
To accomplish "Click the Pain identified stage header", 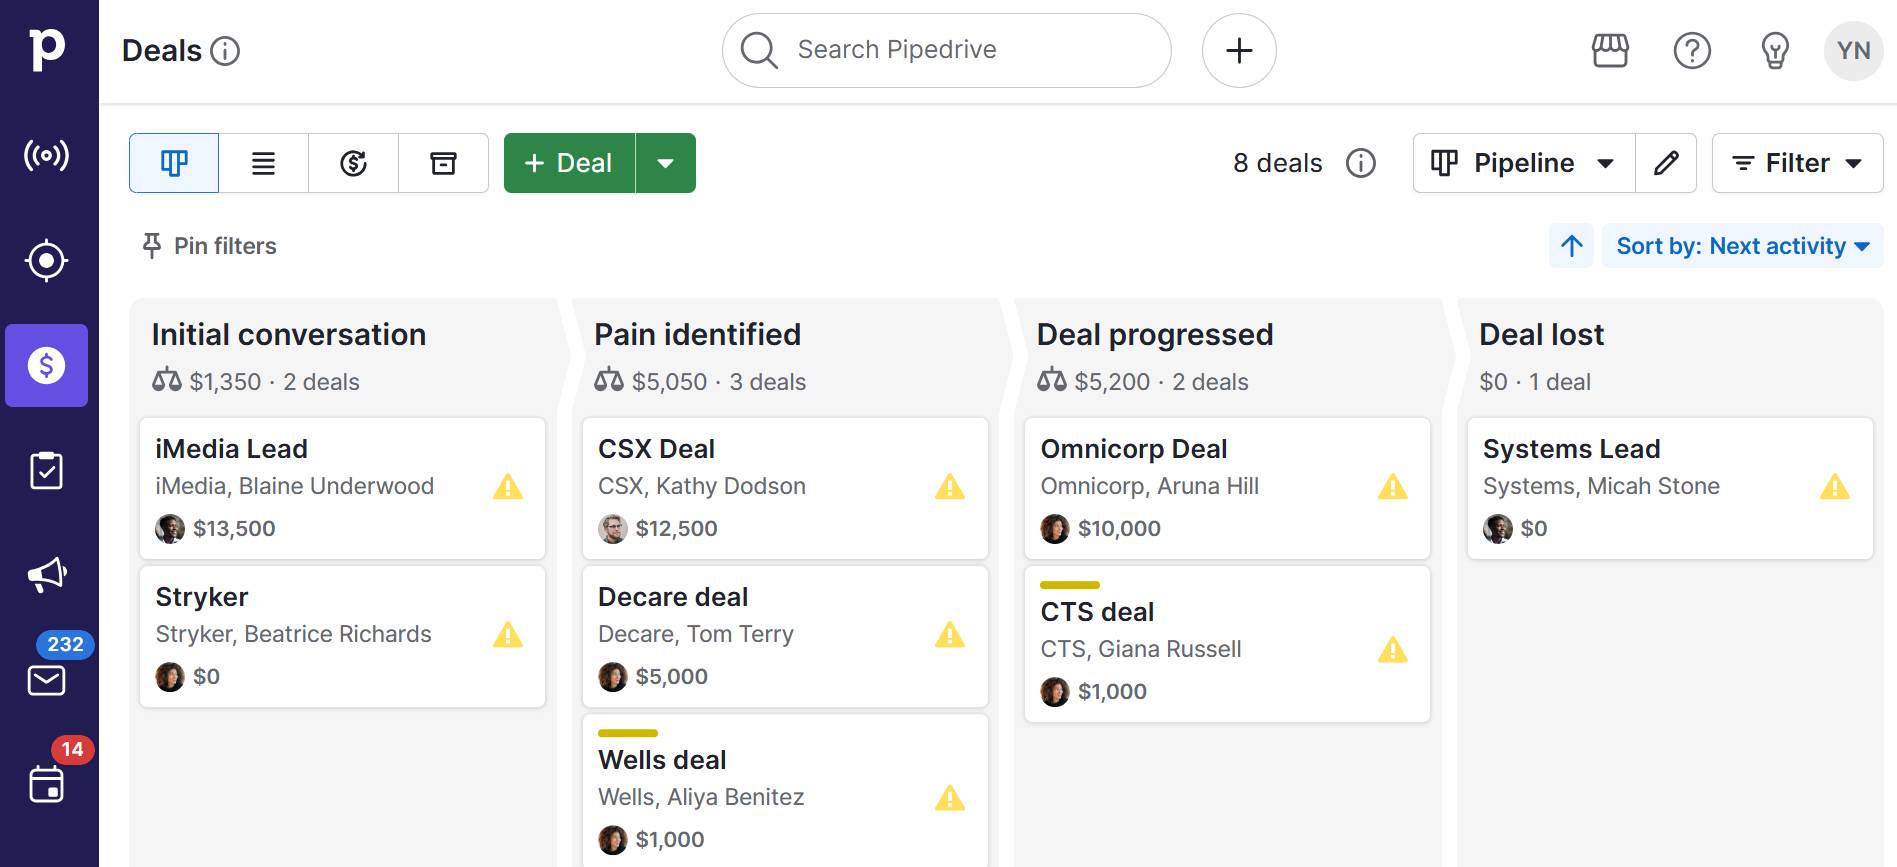I will 697,334.
